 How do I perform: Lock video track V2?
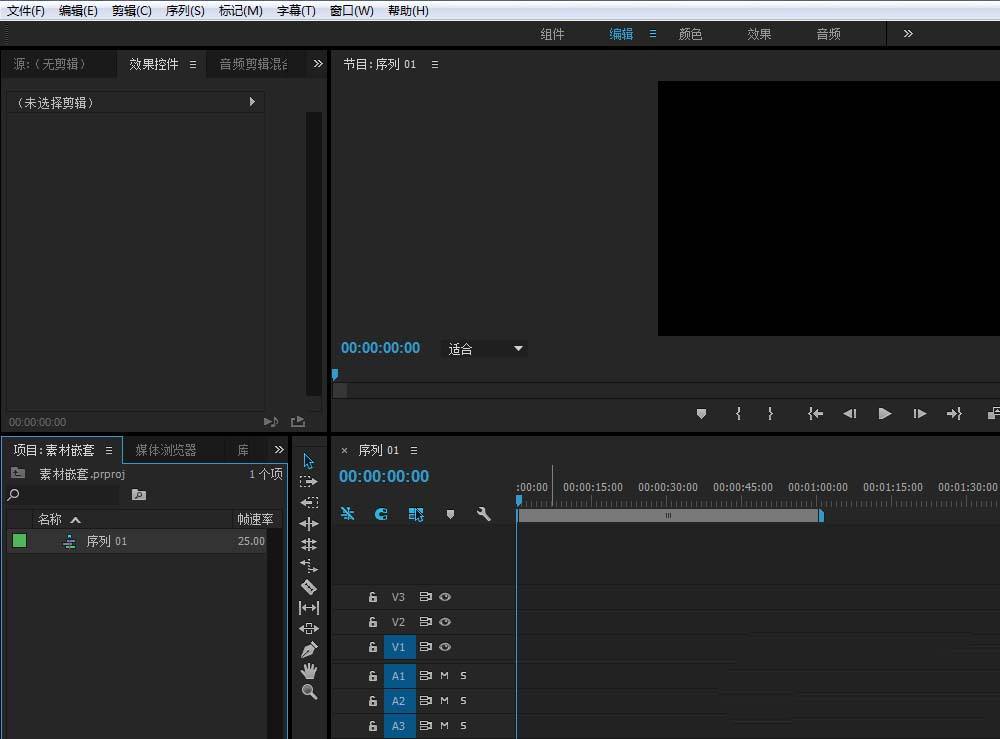(371, 622)
